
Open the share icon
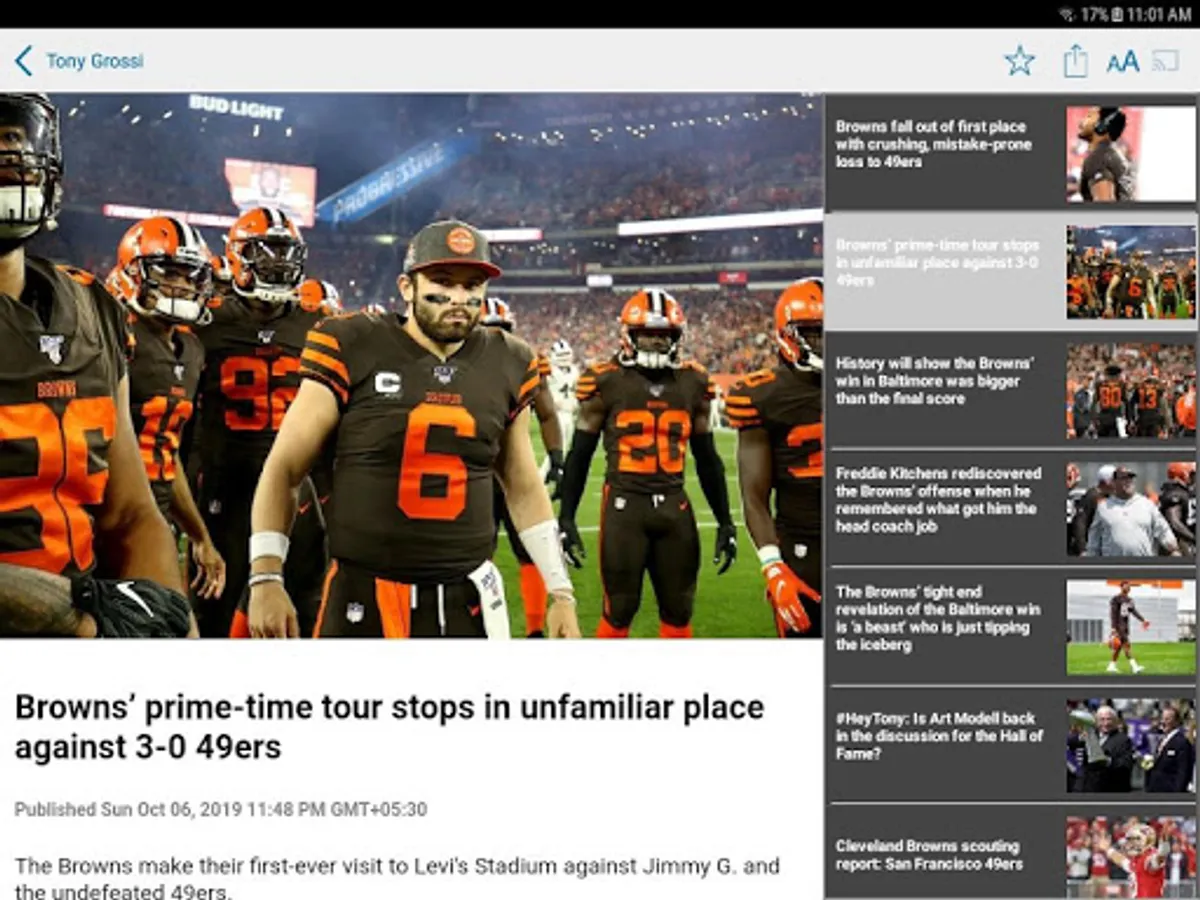click(x=1075, y=61)
